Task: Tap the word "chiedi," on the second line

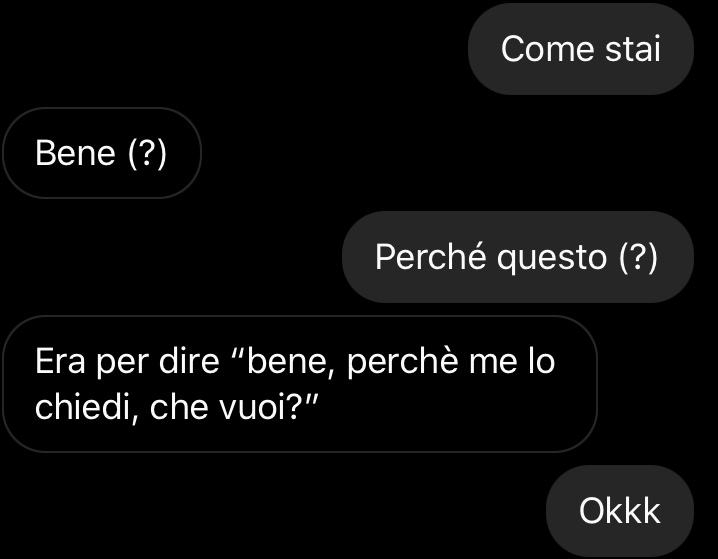Action: click(88, 409)
